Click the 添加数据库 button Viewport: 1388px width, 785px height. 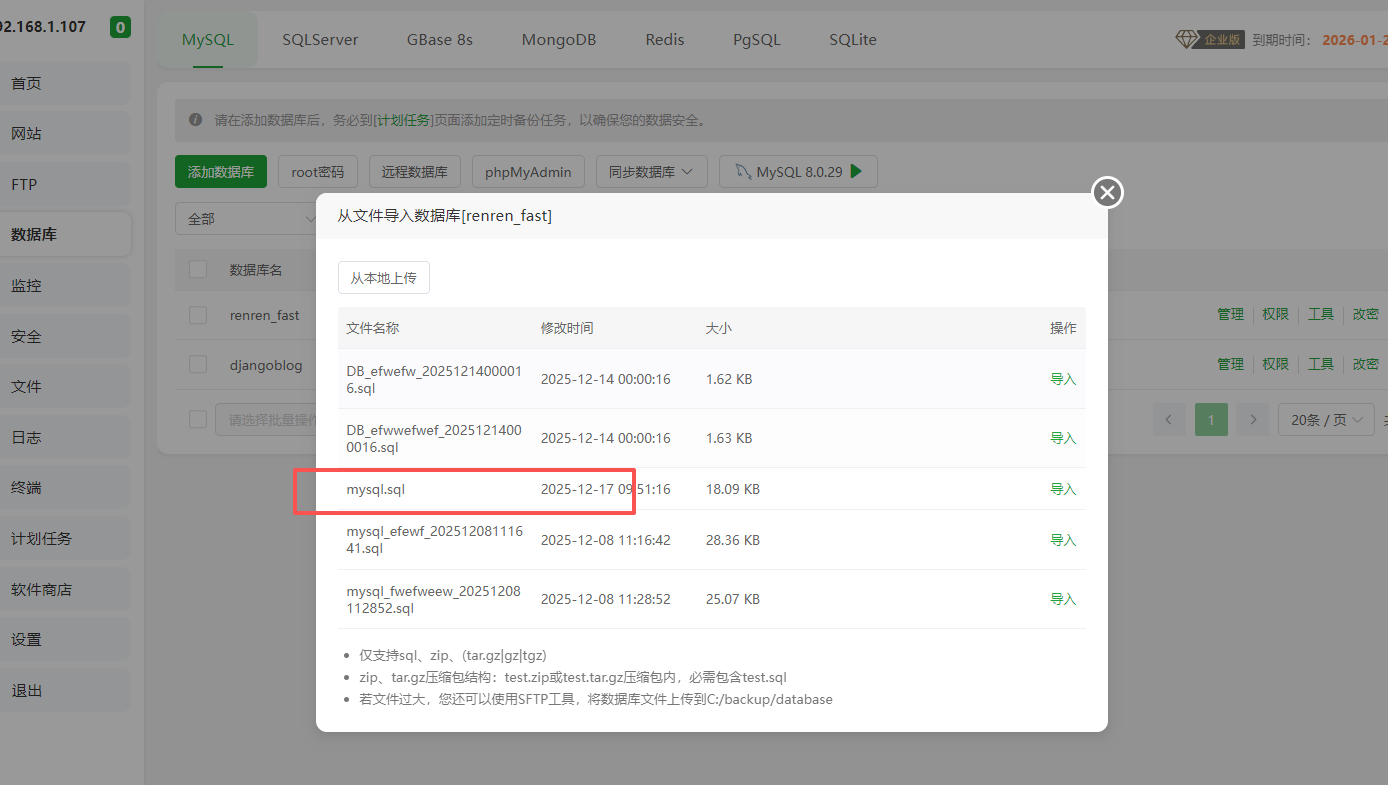point(220,171)
